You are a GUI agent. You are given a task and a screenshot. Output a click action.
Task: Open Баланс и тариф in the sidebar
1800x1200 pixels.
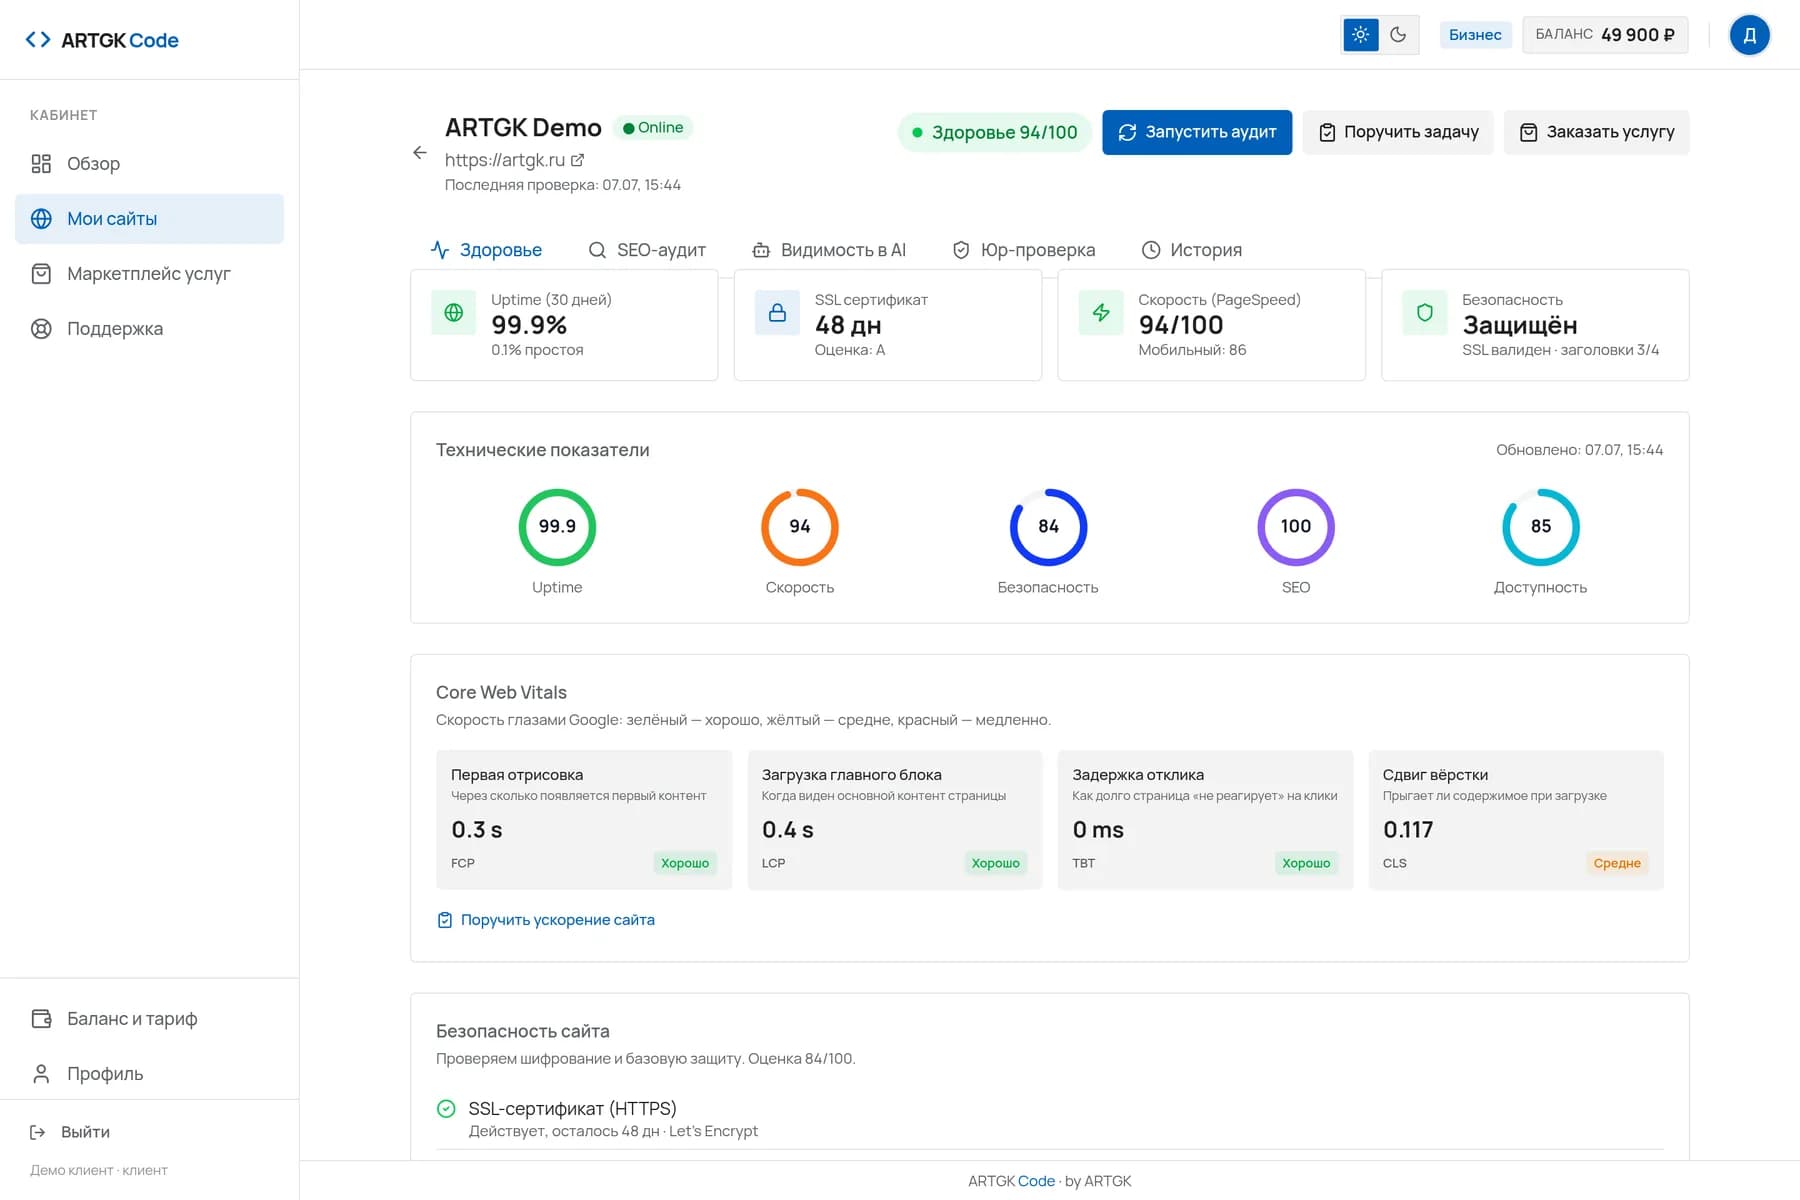pyautogui.click(x=149, y=1019)
